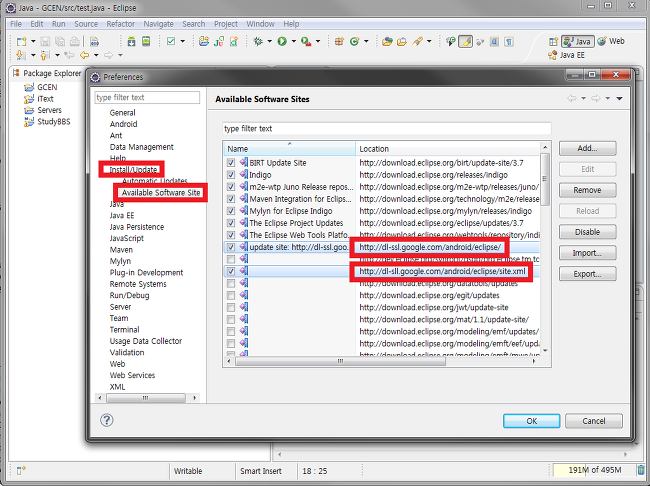
Task: Click the preferences tree horizontal scrollbar thumb
Action: tap(146, 398)
